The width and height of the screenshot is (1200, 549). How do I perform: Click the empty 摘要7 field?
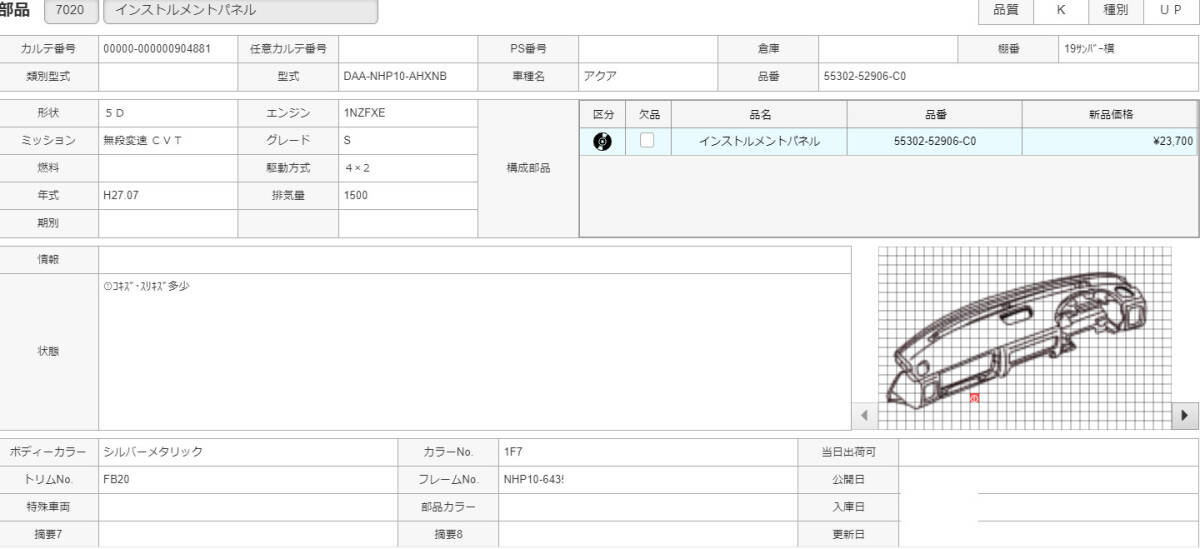(x=247, y=534)
